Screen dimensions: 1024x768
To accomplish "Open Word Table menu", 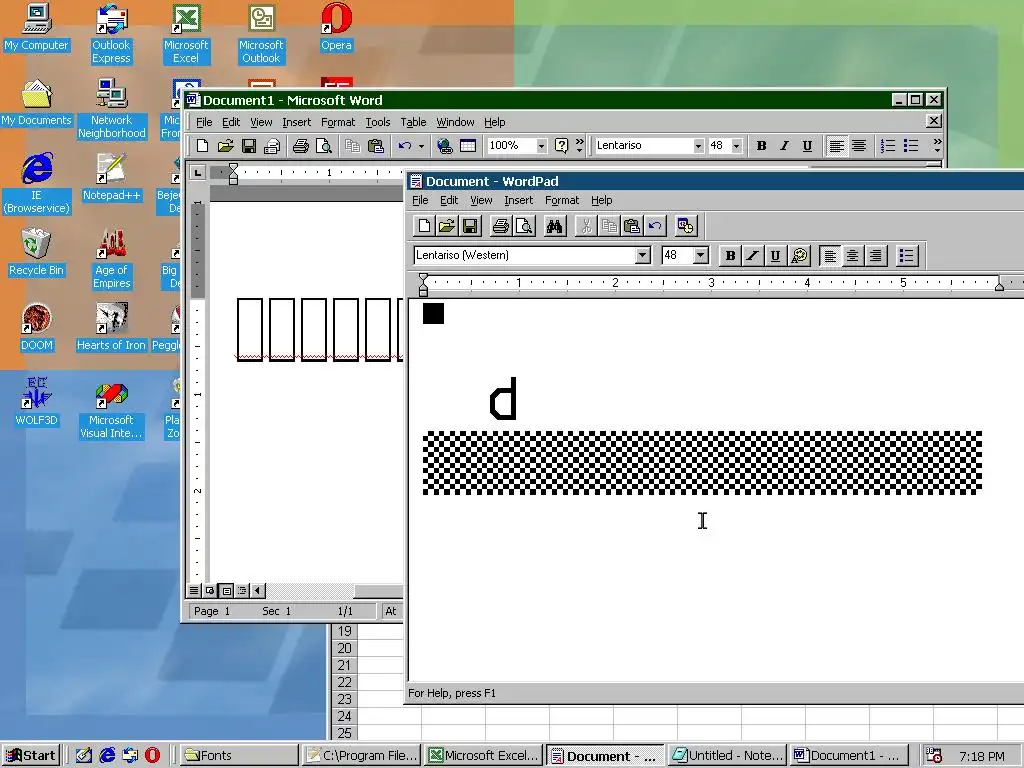I will click(413, 122).
